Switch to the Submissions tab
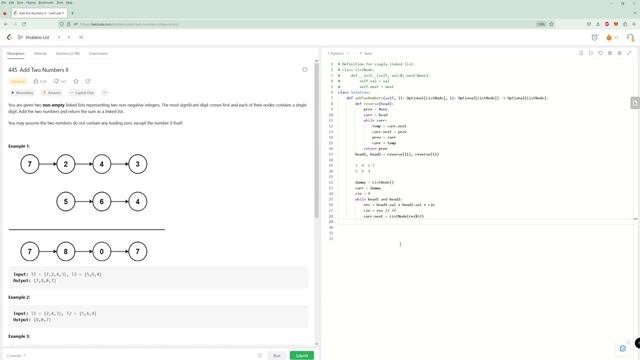Image resolution: width=640 pixels, height=360 pixels. [x=98, y=53]
